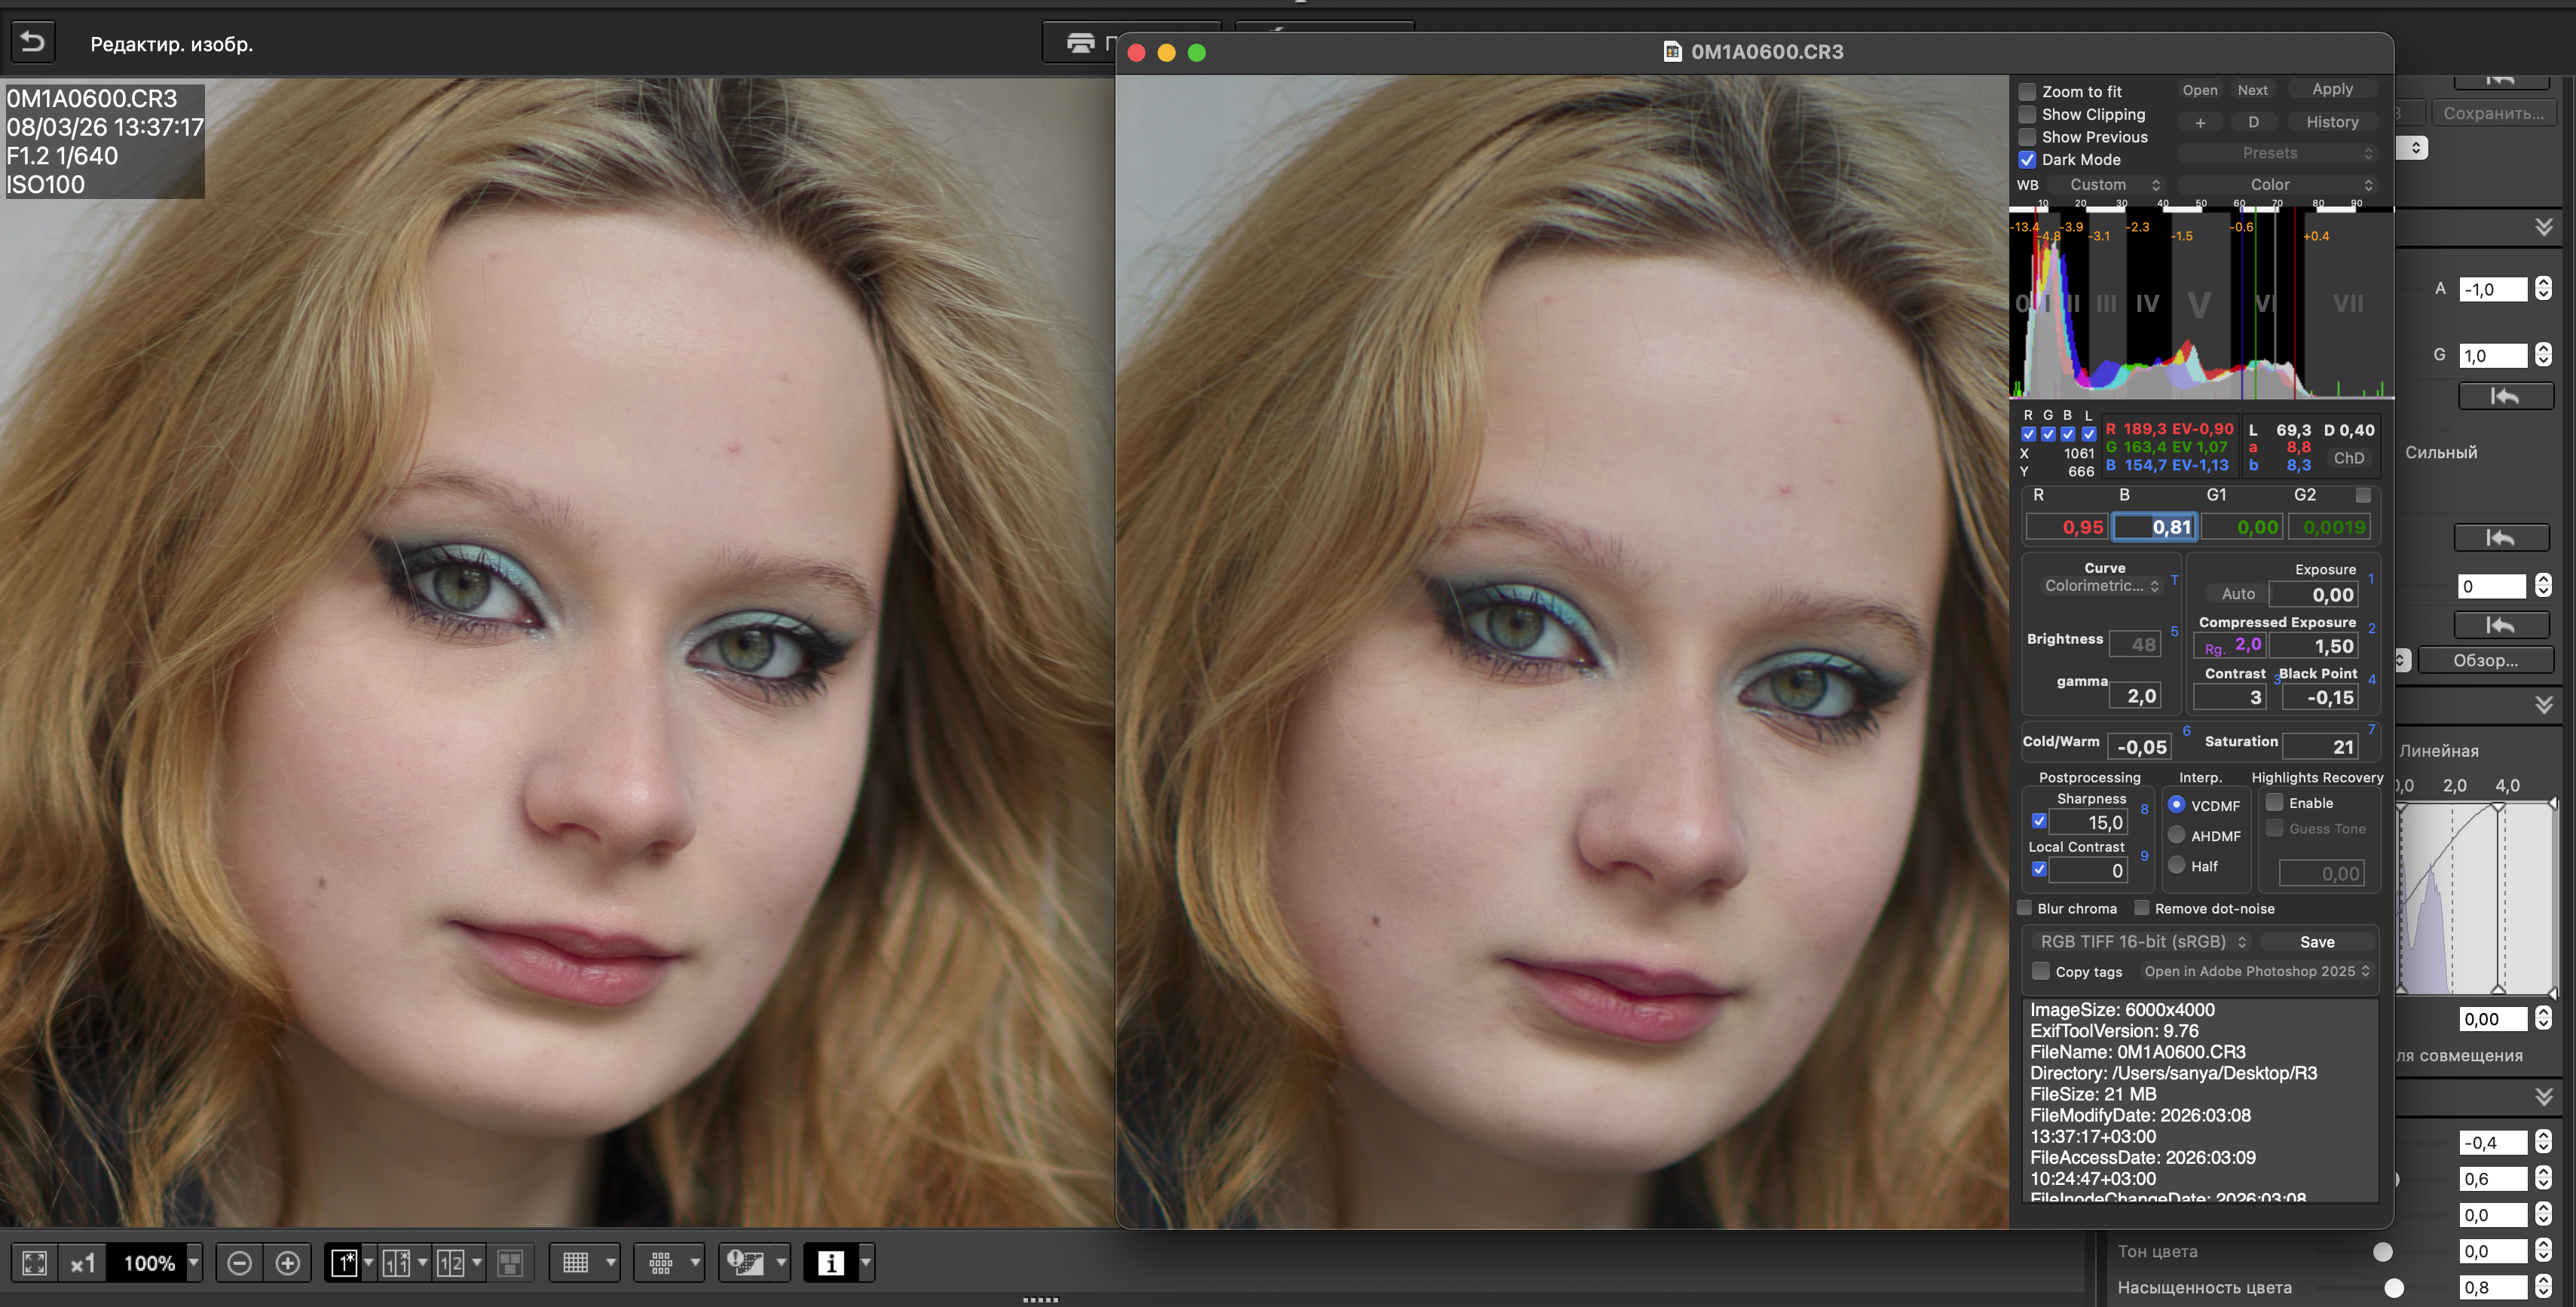Click the Saturation value field showing 21
2576x1307 pixels.
2320,747
